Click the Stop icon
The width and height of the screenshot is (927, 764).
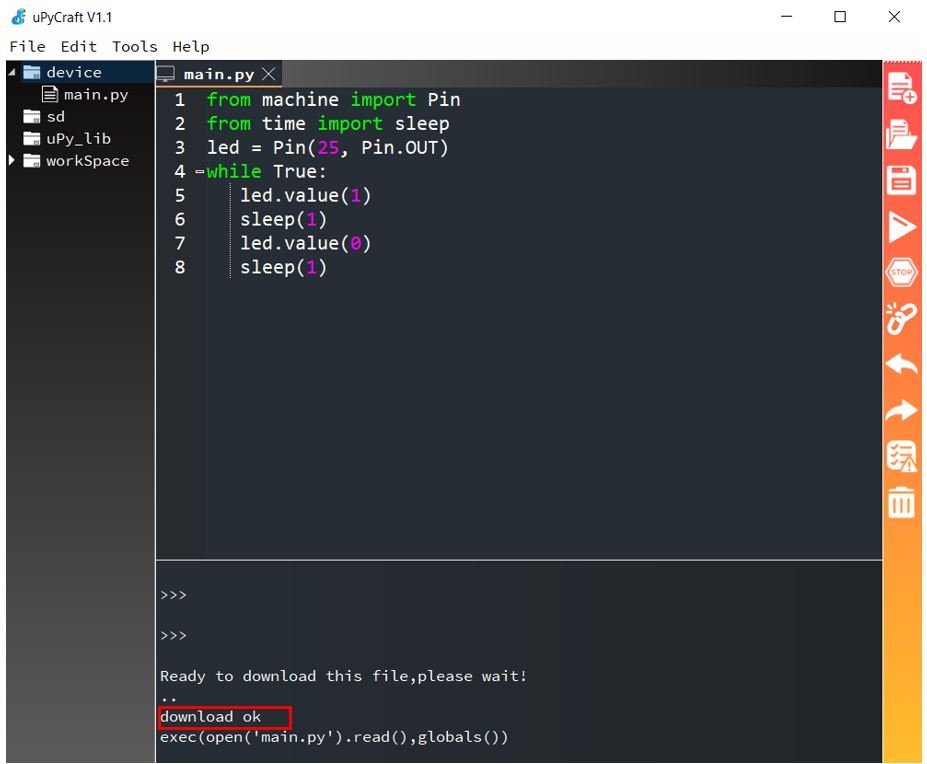click(x=901, y=272)
